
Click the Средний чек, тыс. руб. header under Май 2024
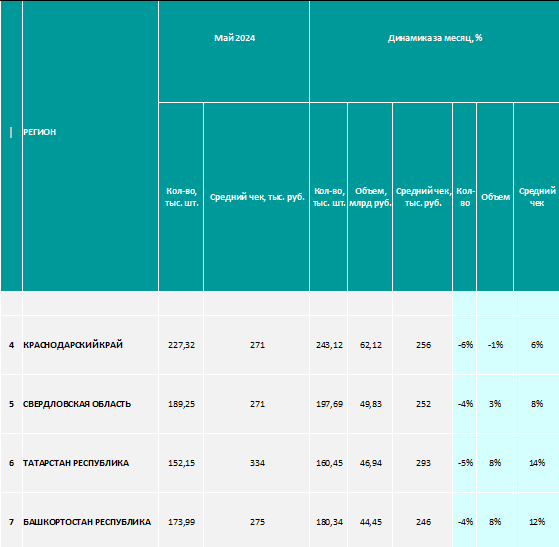pos(256,197)
